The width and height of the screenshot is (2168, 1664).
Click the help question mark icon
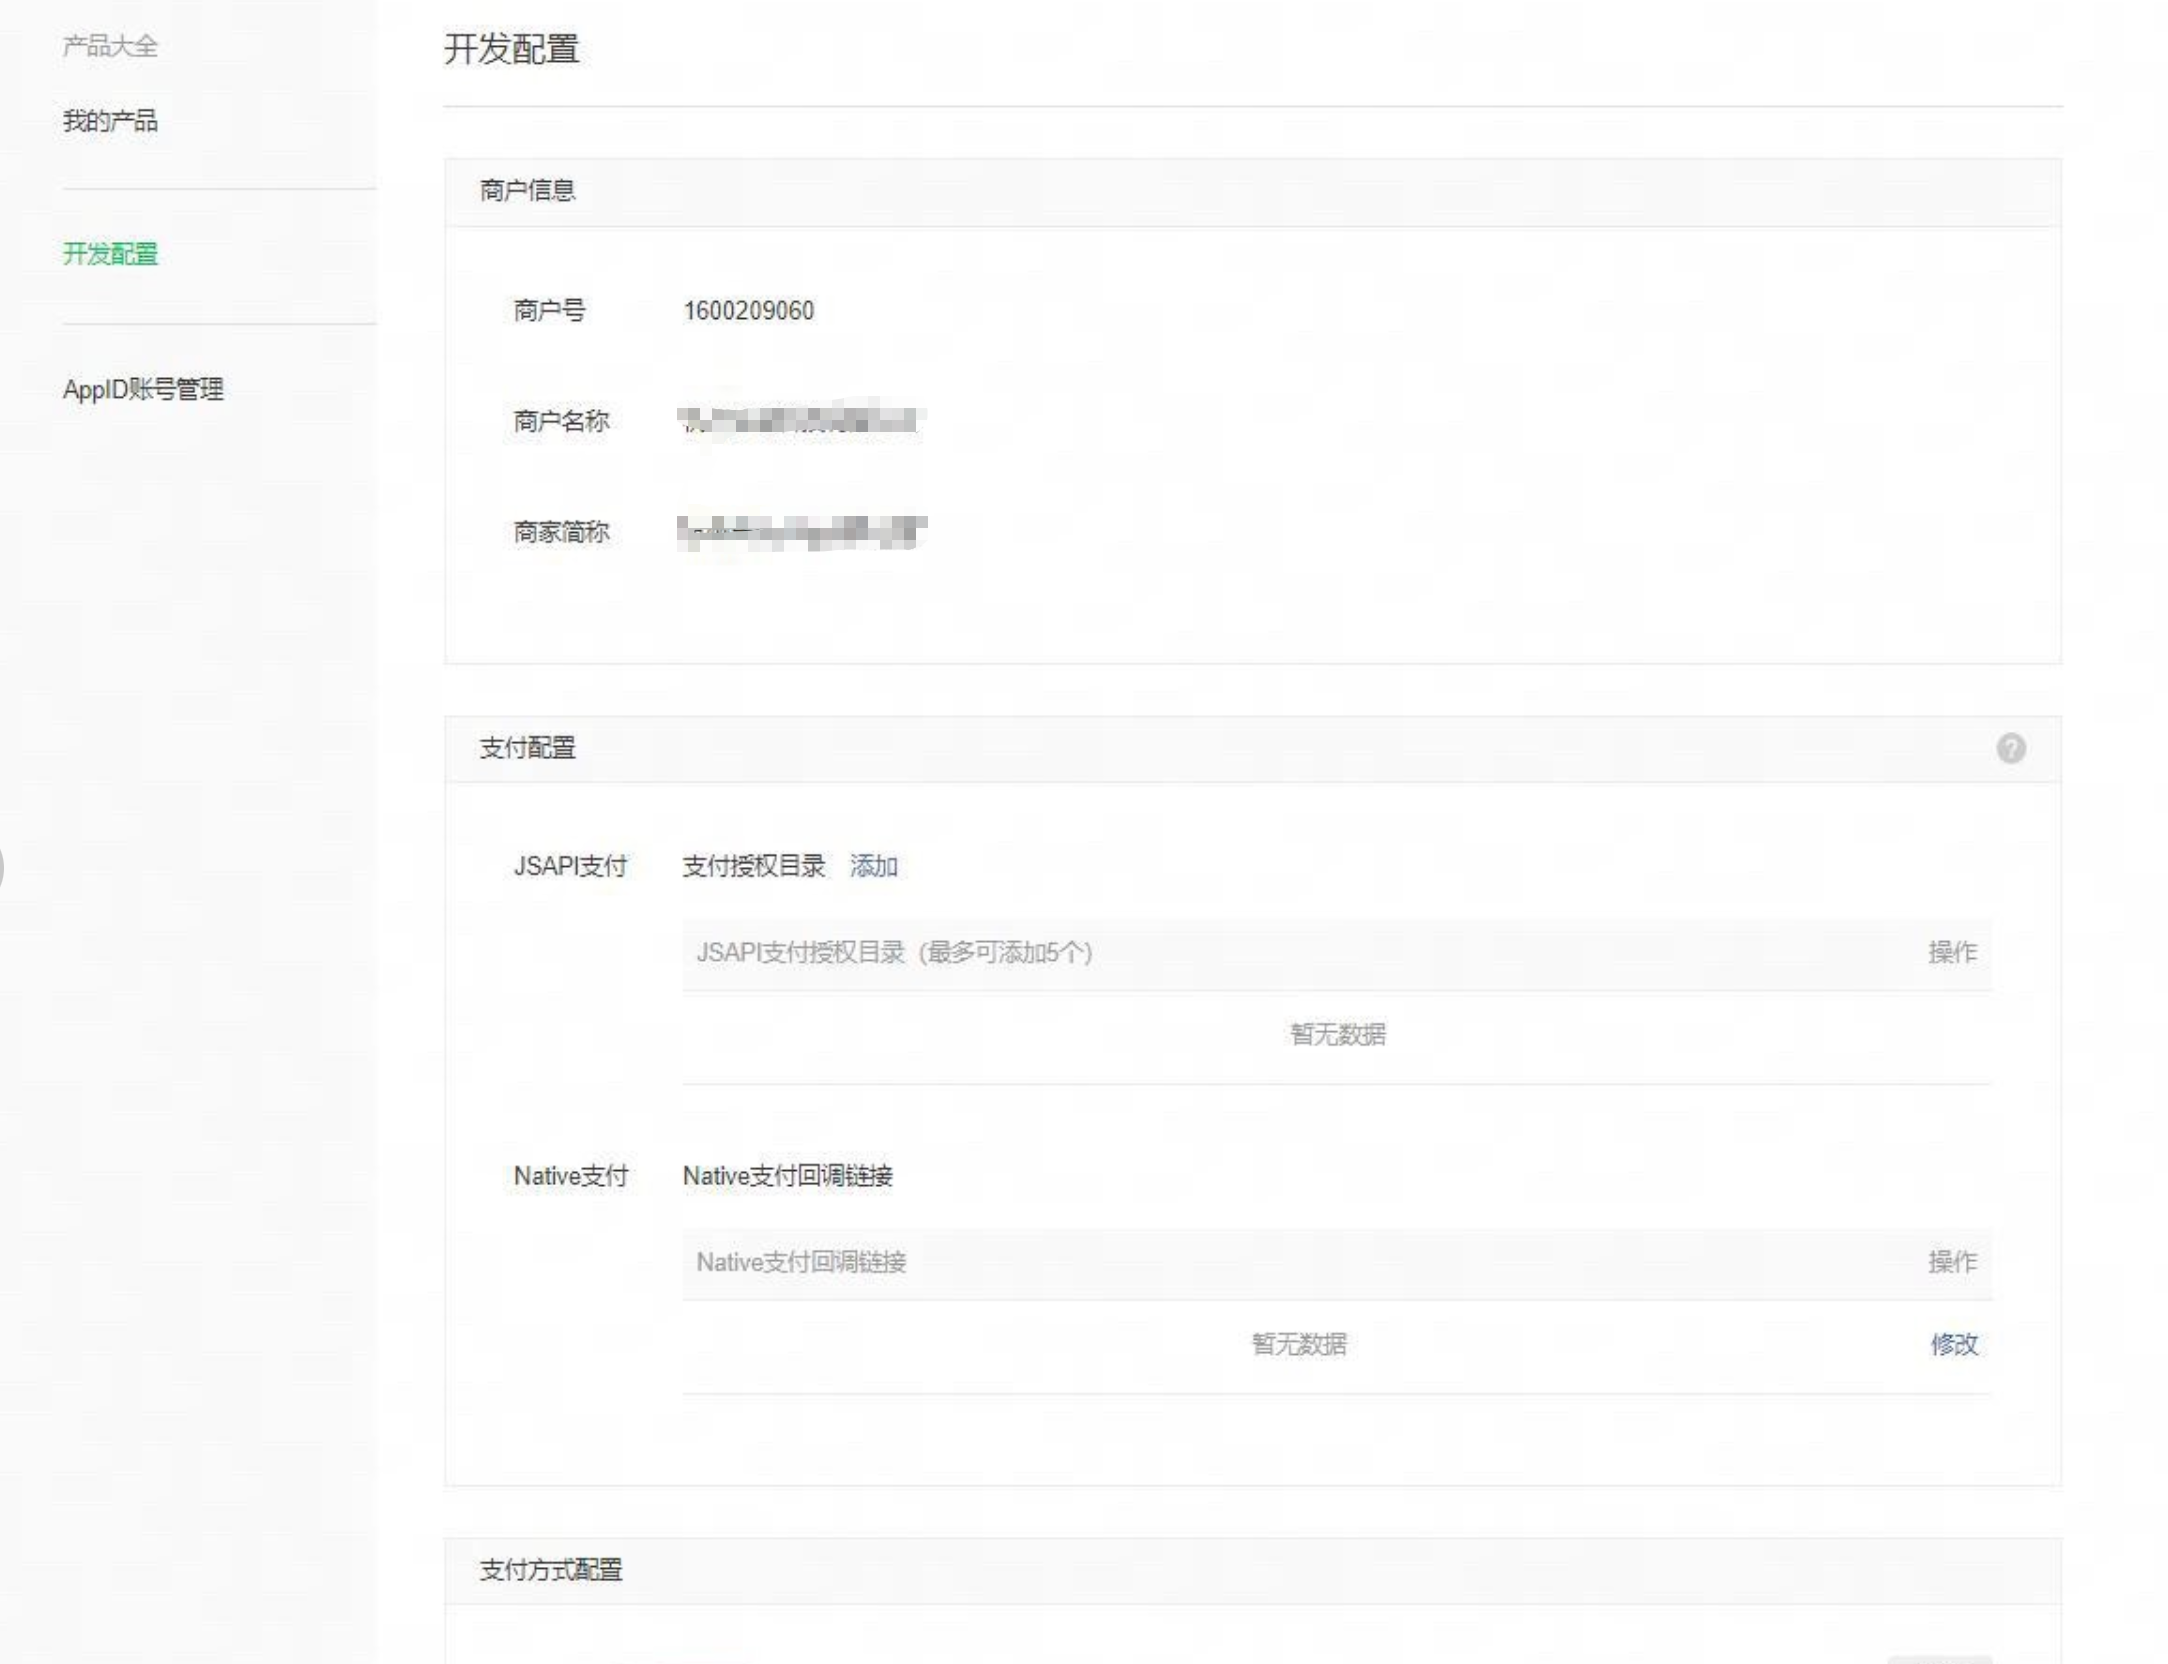tap(2010, 748)
